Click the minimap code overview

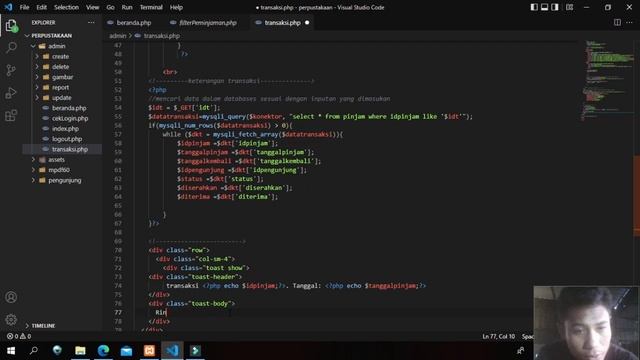pos(608,82)
